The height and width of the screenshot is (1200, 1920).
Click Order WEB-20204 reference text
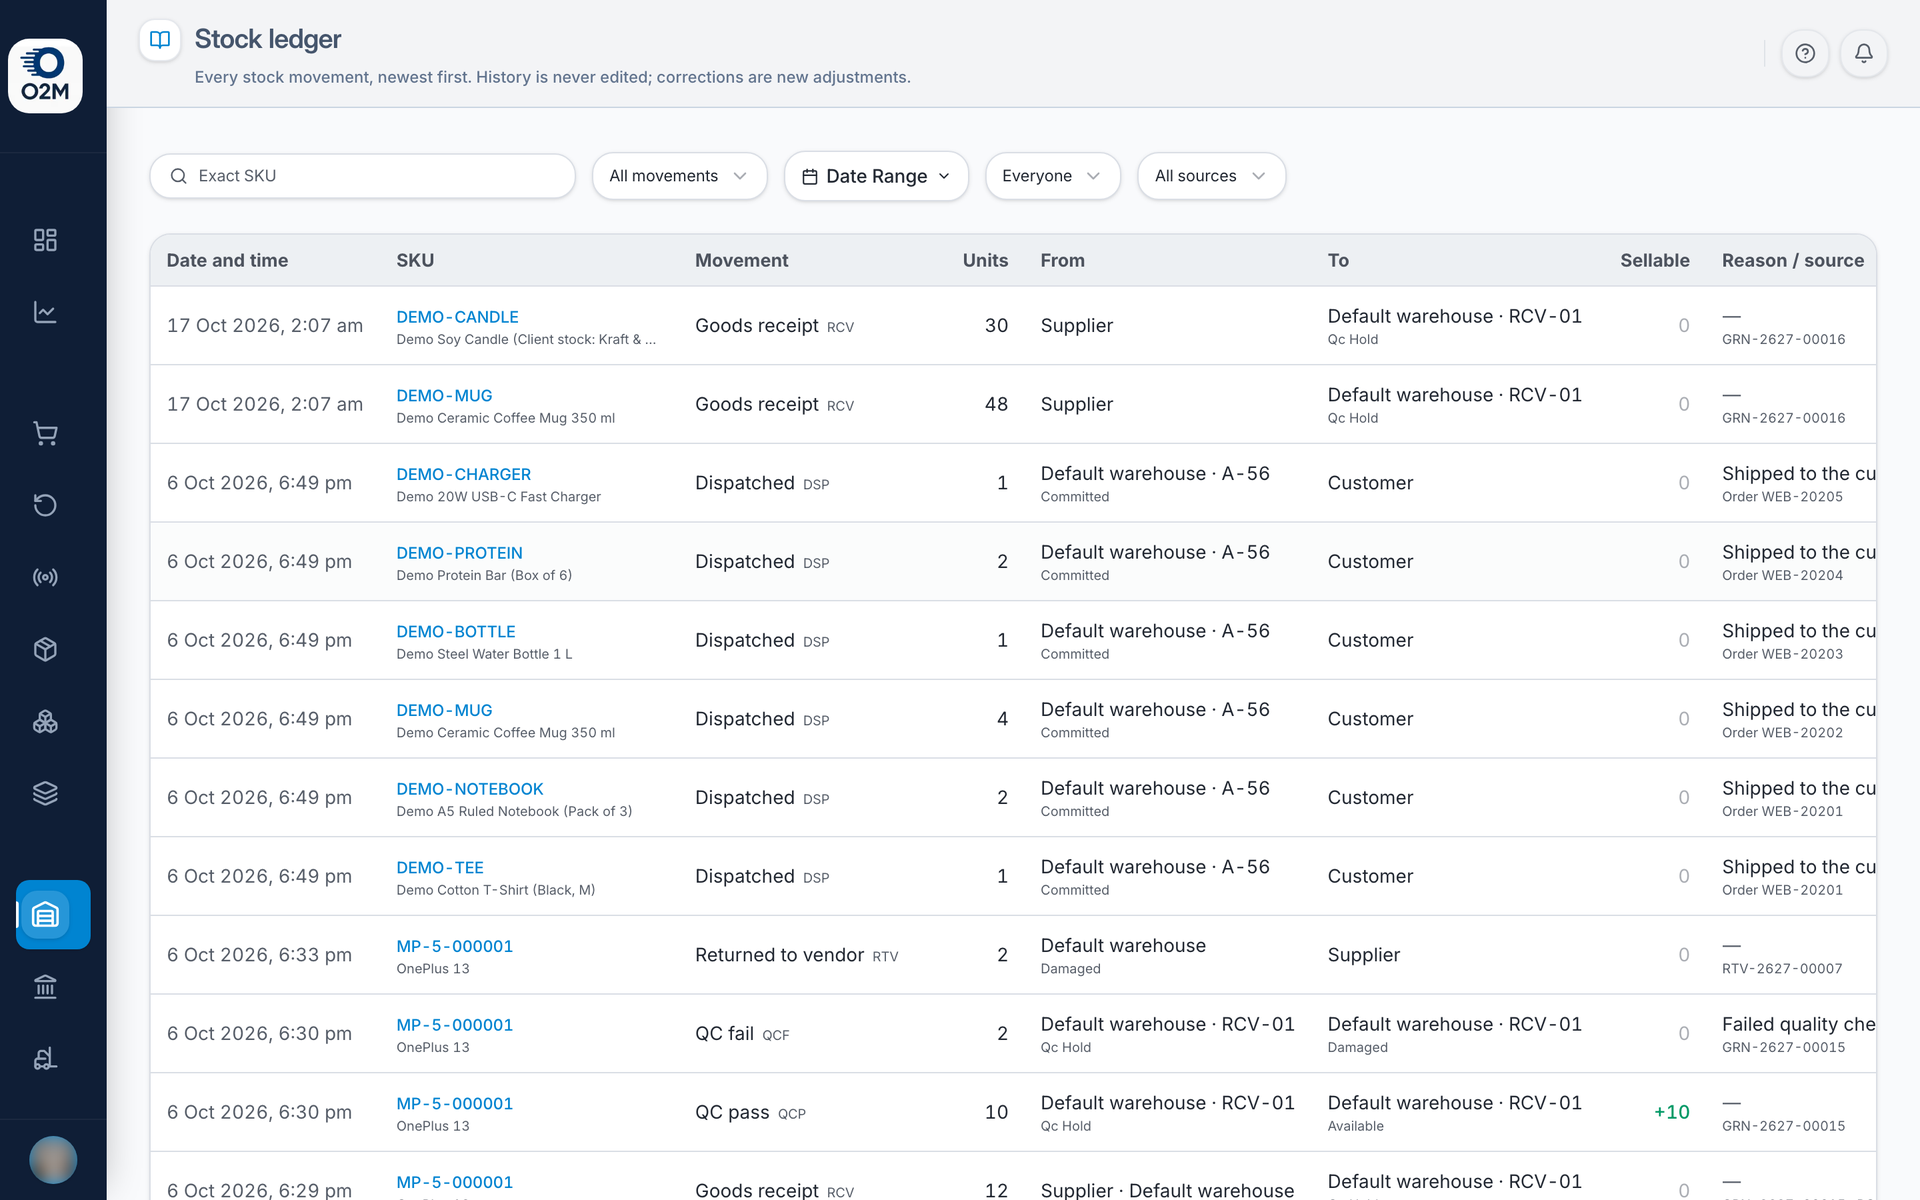click(x=1782, y=576)
